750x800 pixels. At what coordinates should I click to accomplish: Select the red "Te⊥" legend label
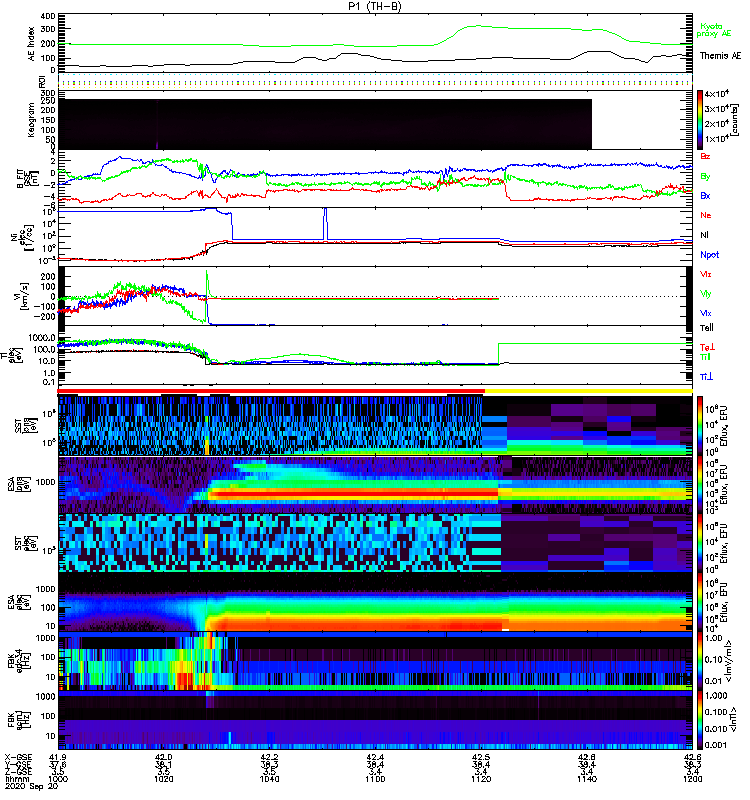707,347
